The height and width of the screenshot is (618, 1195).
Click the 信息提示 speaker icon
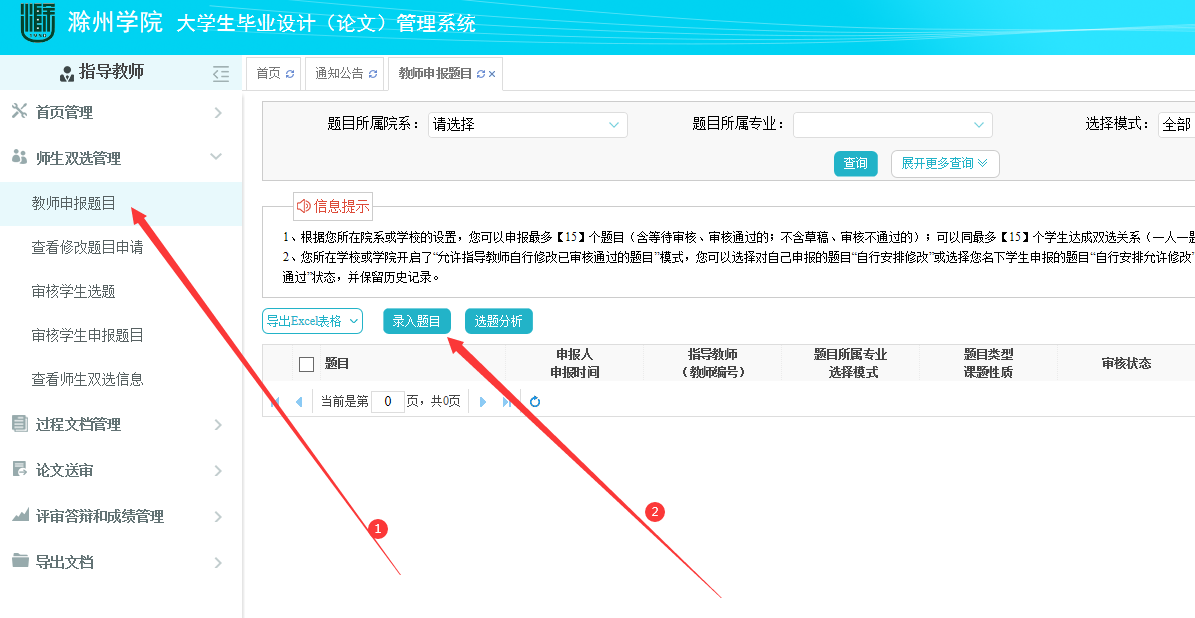[303, 206]
